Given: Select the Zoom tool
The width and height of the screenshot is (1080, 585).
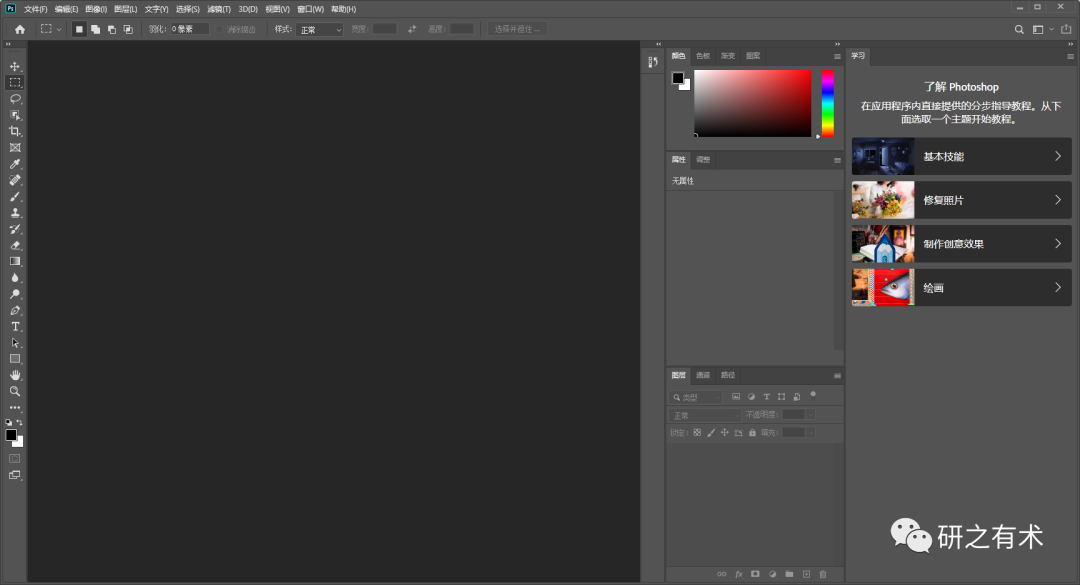Looking at the screenshot, I should (14, 391).
